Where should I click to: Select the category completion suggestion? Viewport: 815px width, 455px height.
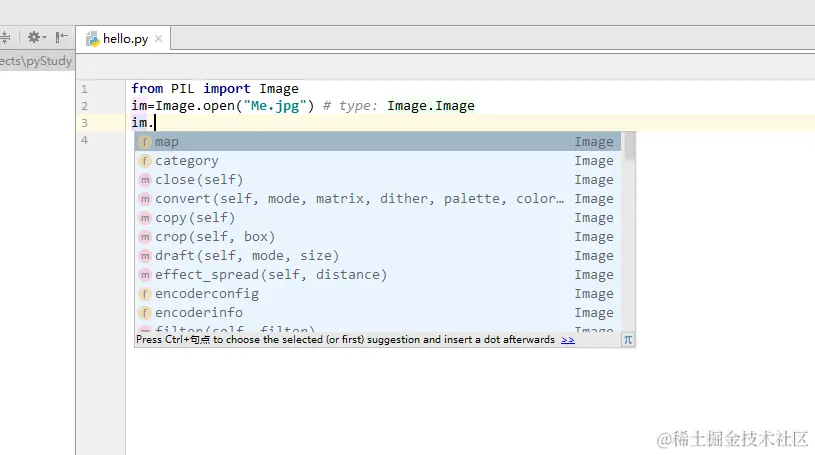click(378, 161)
